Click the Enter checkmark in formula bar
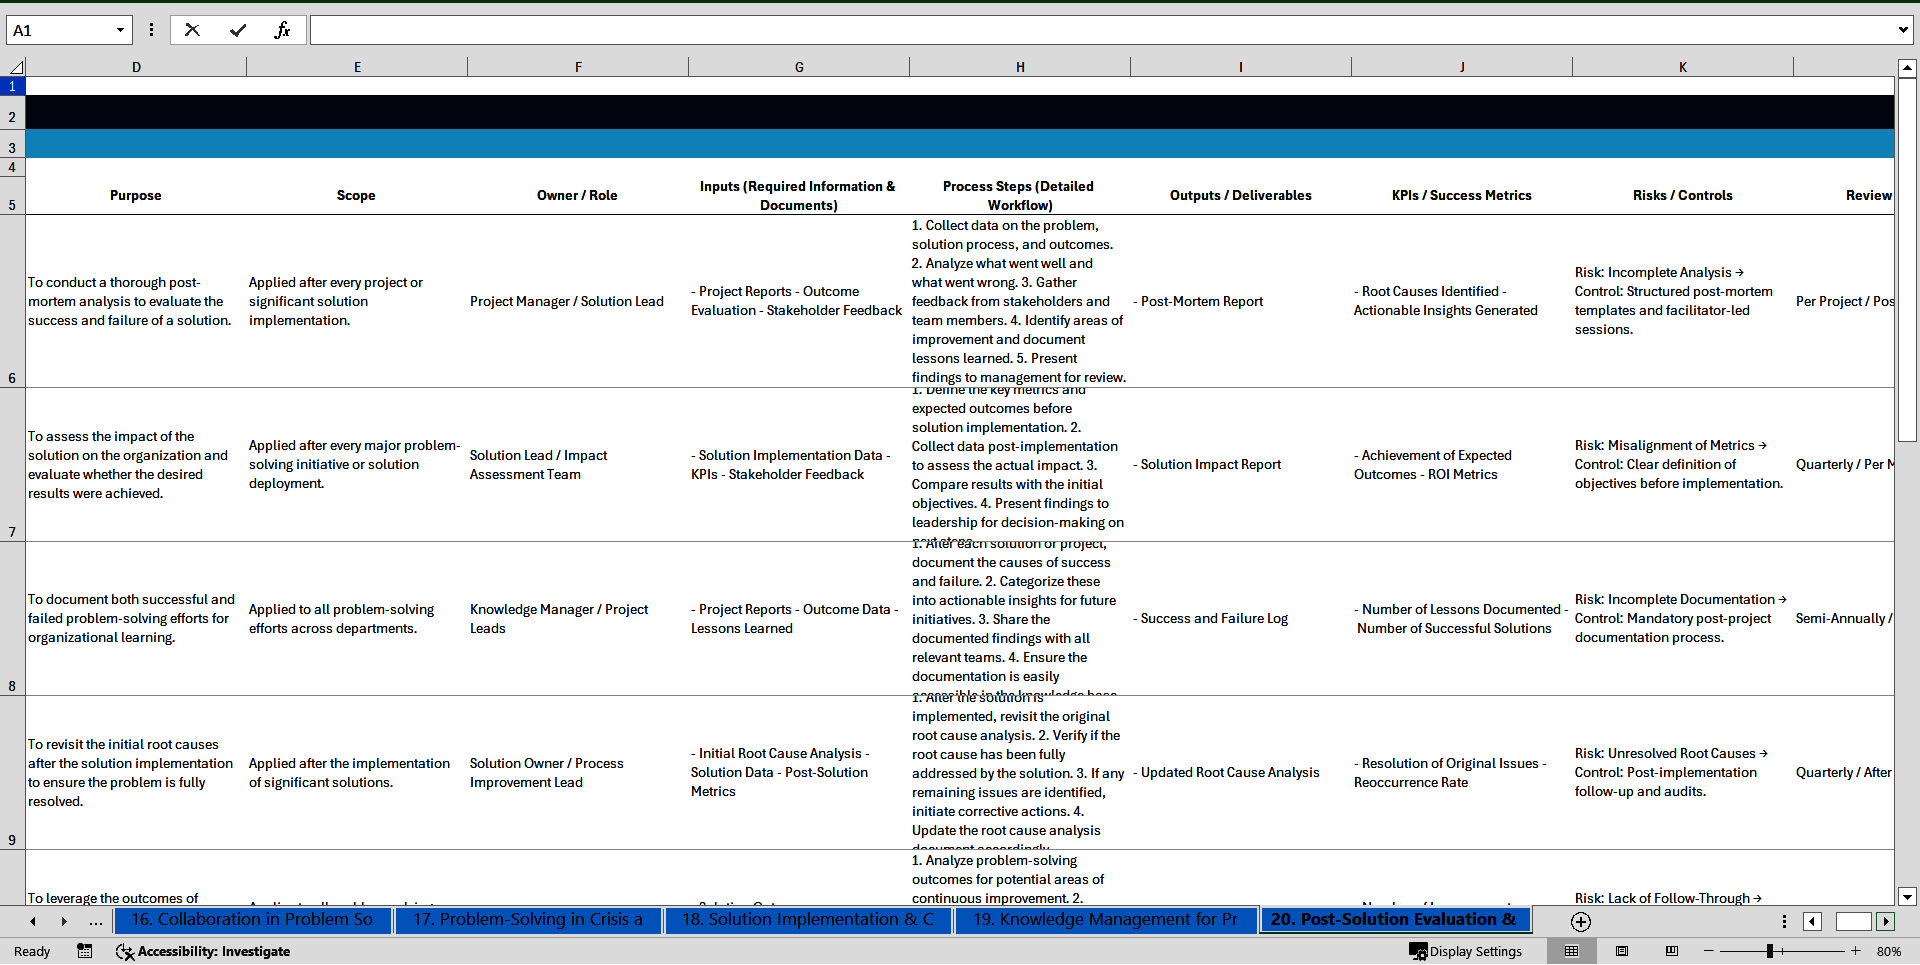This screenshot has width=1920, height=965. [x=238, y=30]
